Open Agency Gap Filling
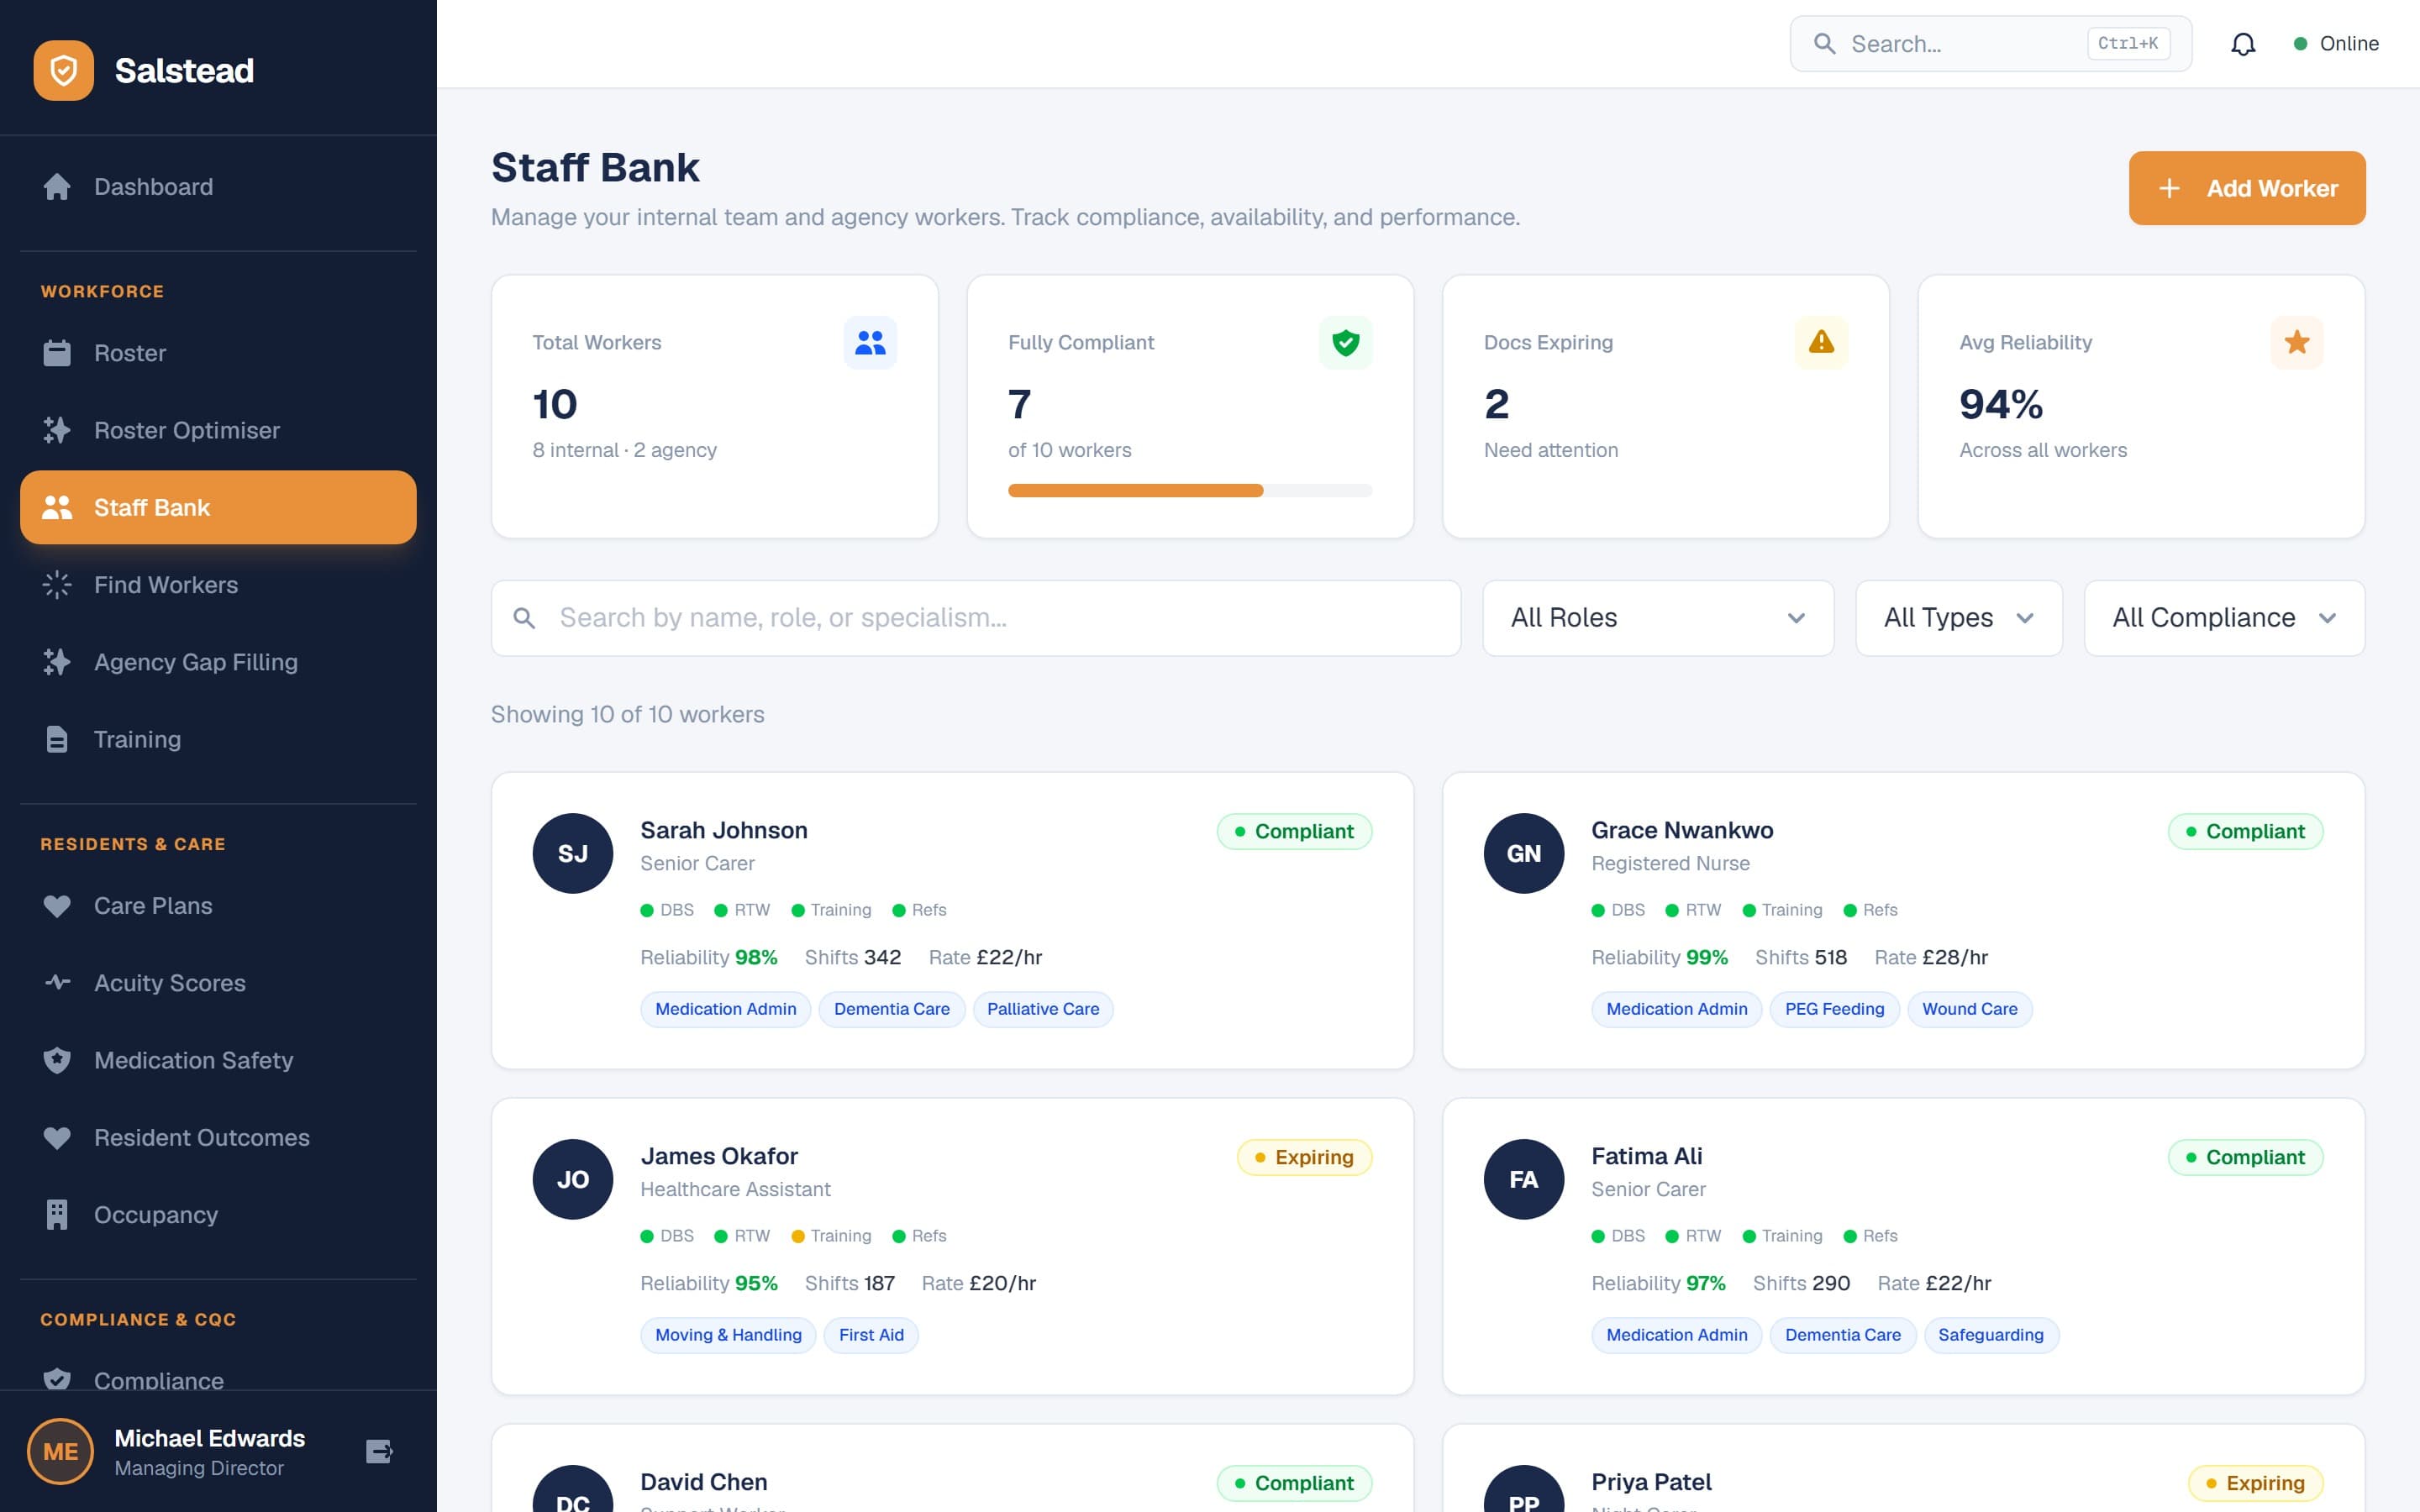The width and height of the screenshot is (2420, 1512). (x=218, y=662)
